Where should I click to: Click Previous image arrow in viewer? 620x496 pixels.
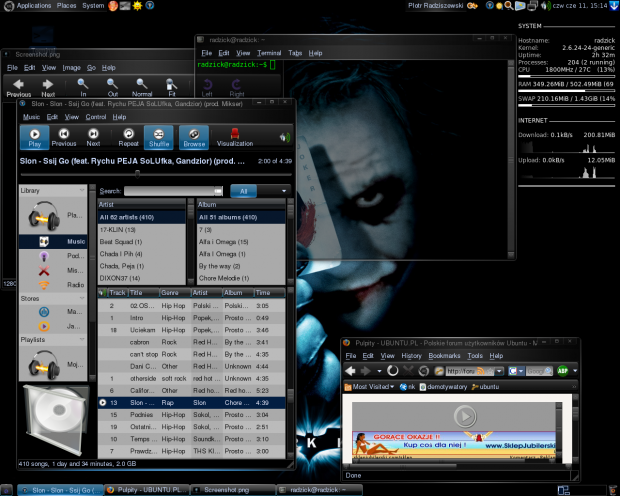coord(19,88)
